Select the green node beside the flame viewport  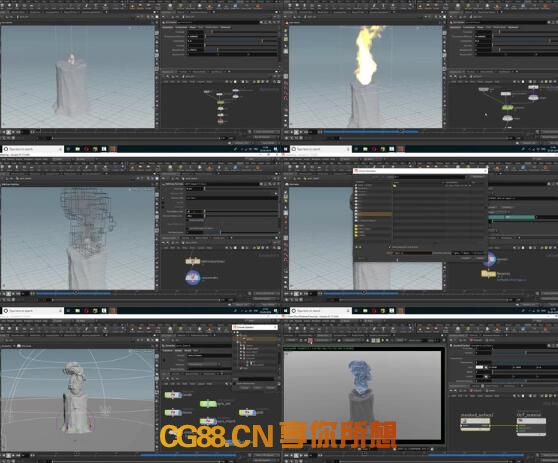507,107
